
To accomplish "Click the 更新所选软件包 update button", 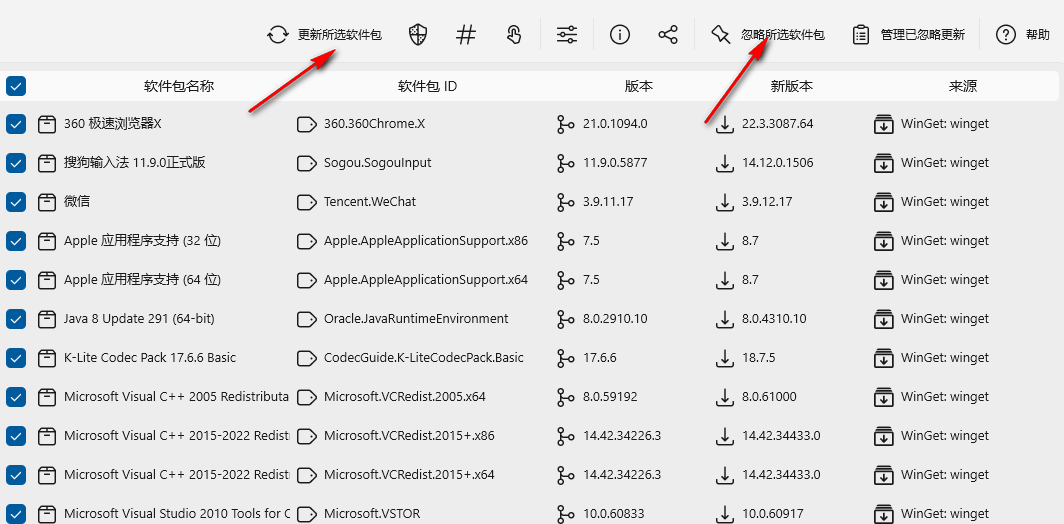I will (324, 35).
